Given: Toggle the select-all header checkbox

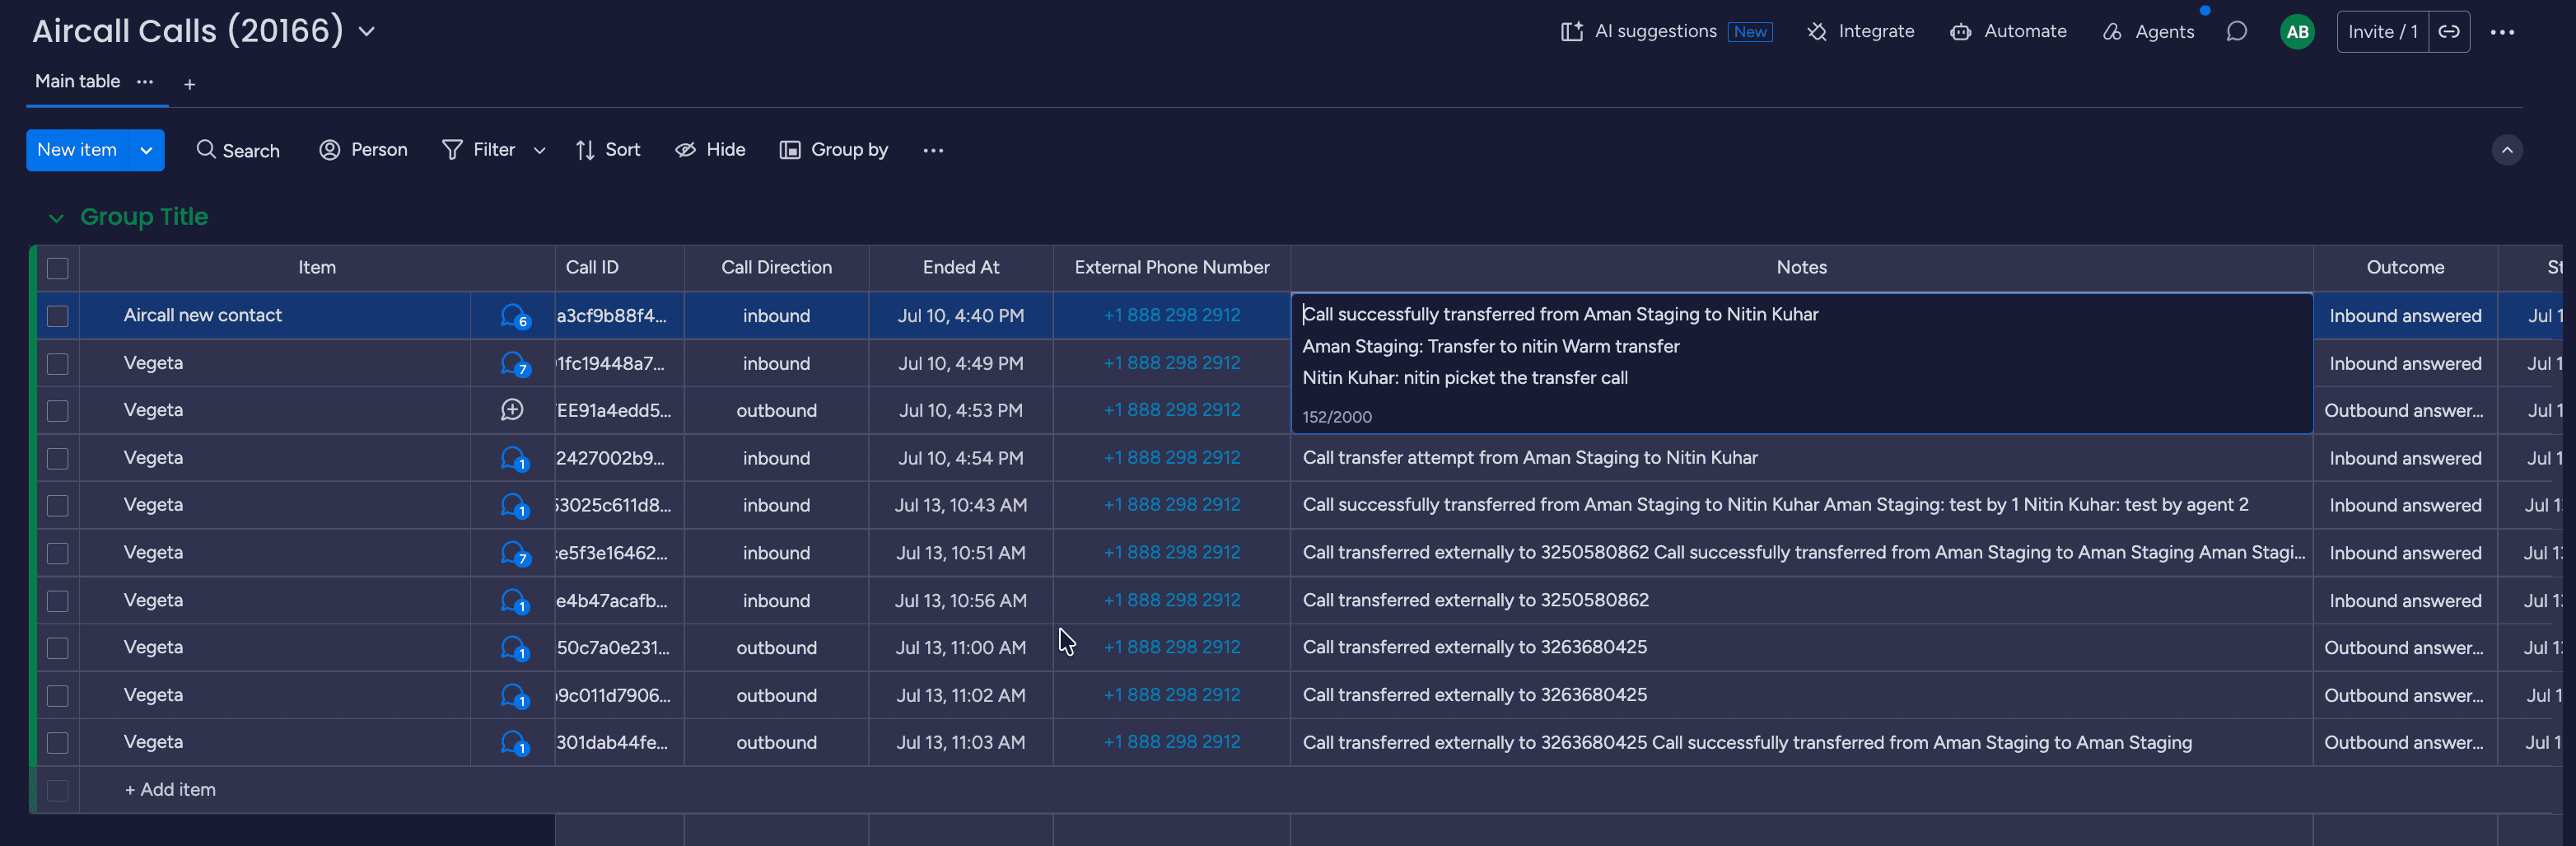Looking at the screenshot, I should pyautogui.click(x=58, y=268).
